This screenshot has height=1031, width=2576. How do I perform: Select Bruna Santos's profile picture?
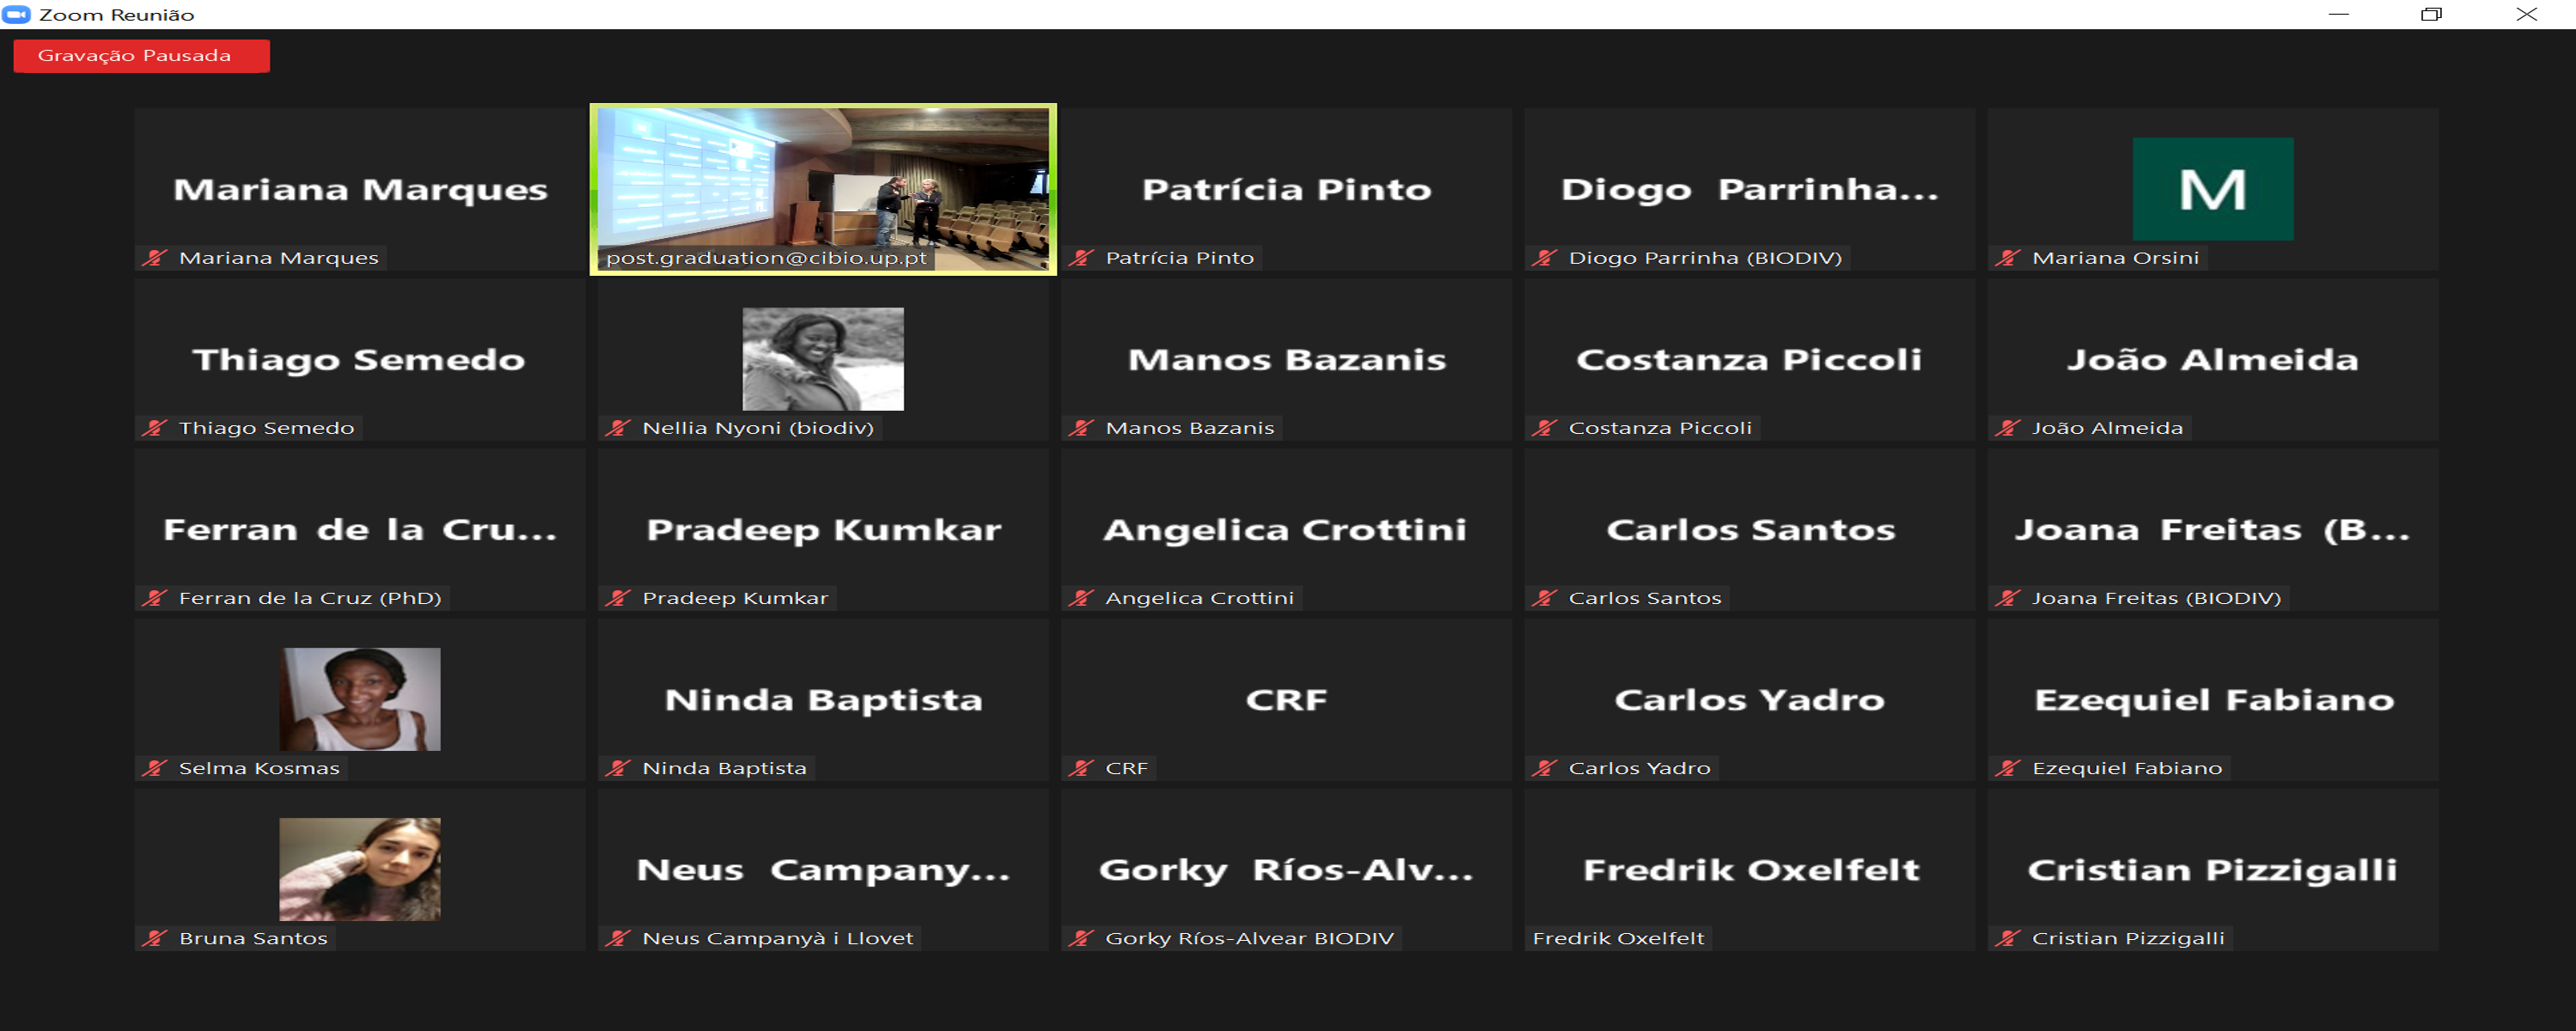point(360,869)
